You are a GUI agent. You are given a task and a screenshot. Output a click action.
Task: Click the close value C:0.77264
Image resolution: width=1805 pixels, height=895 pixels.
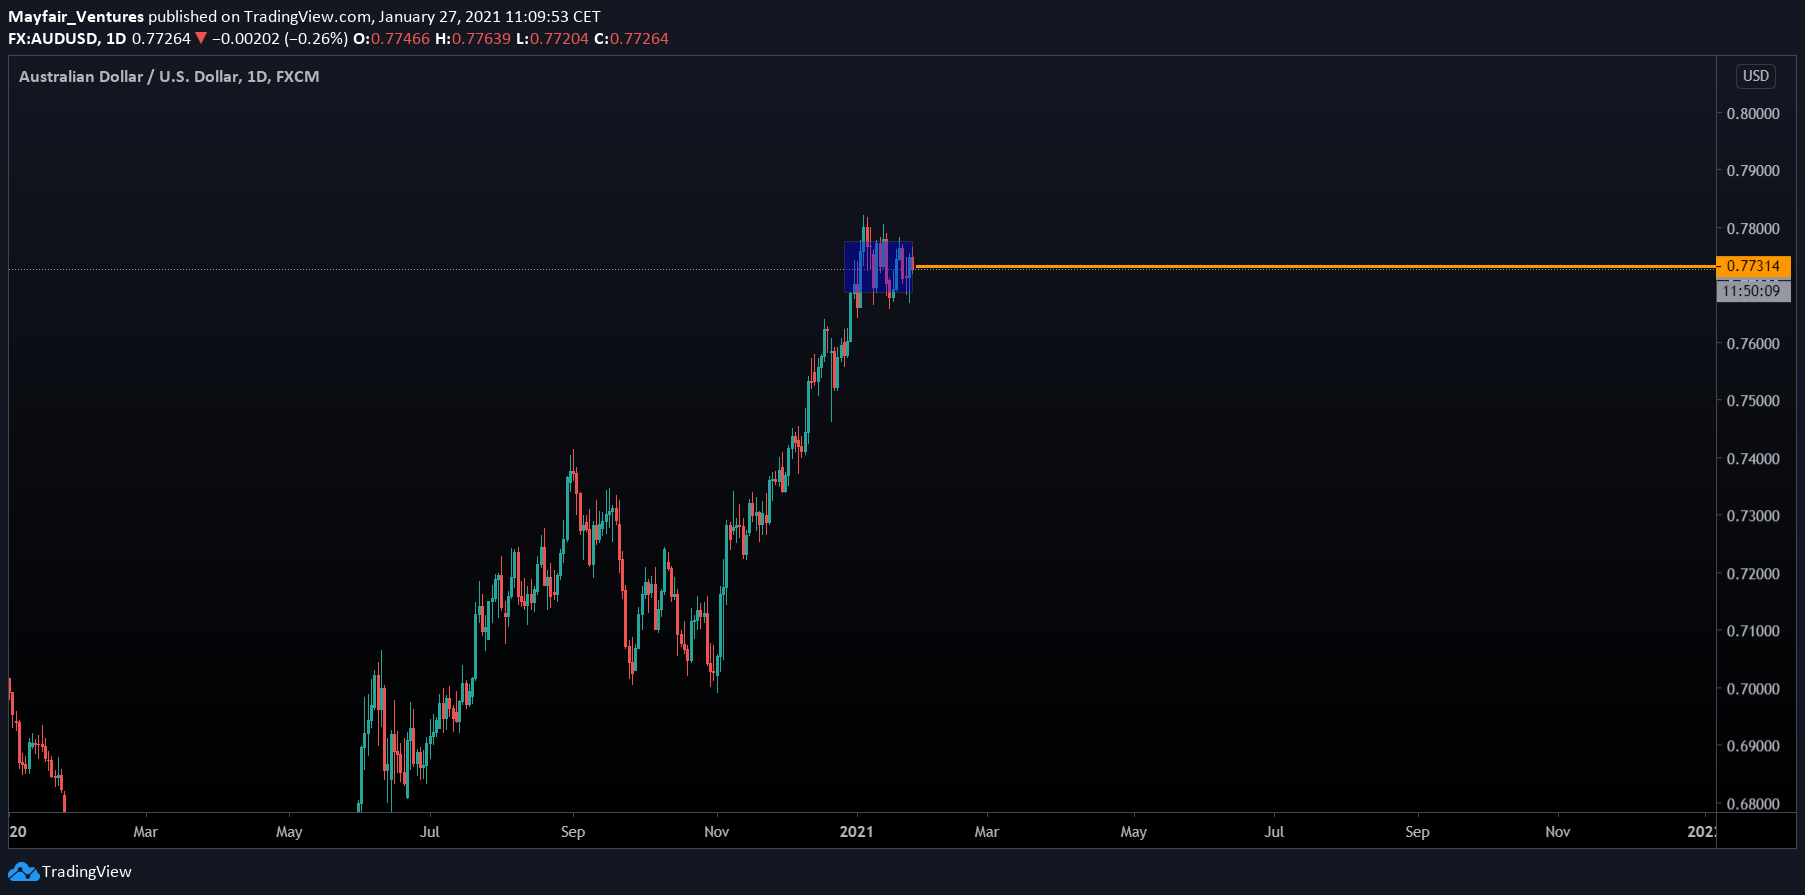(631, 39)
